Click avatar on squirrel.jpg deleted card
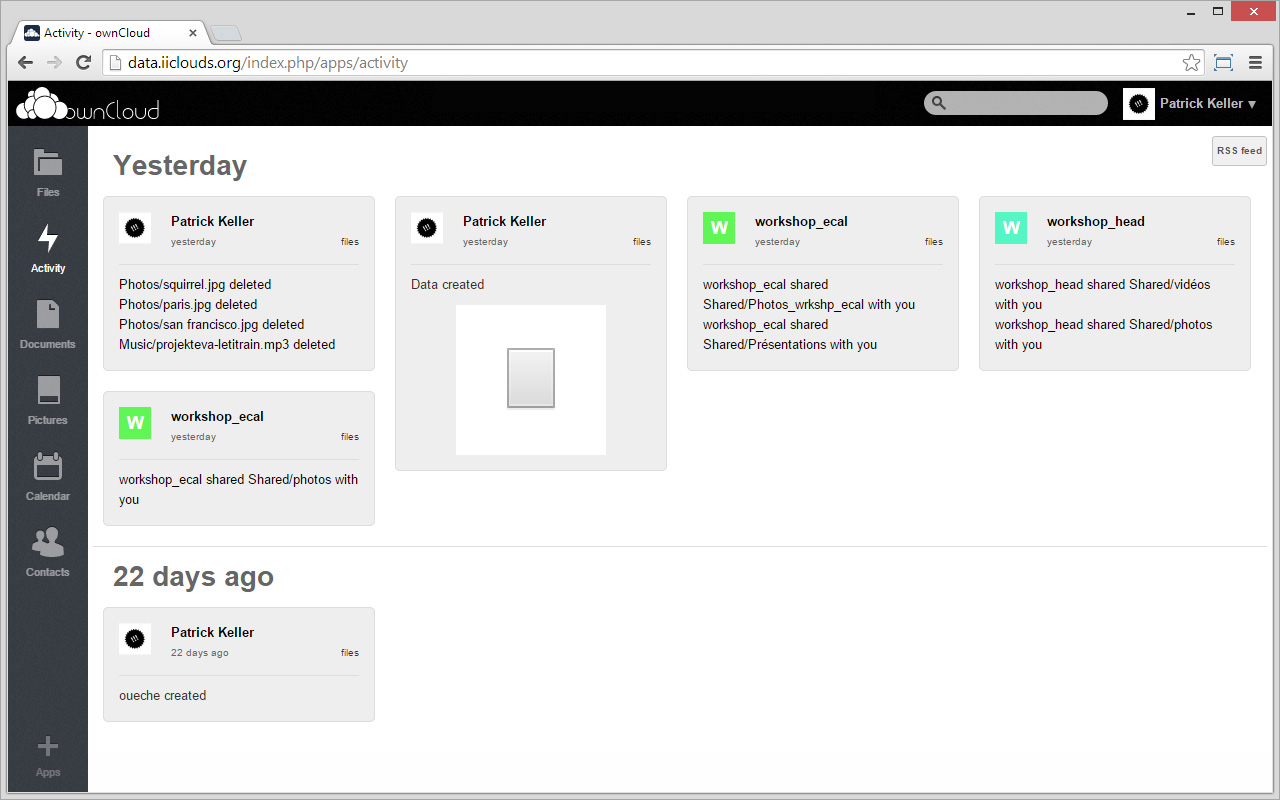Image resolution: width=1280 pixels, height=800 pixels. [135, 228]
